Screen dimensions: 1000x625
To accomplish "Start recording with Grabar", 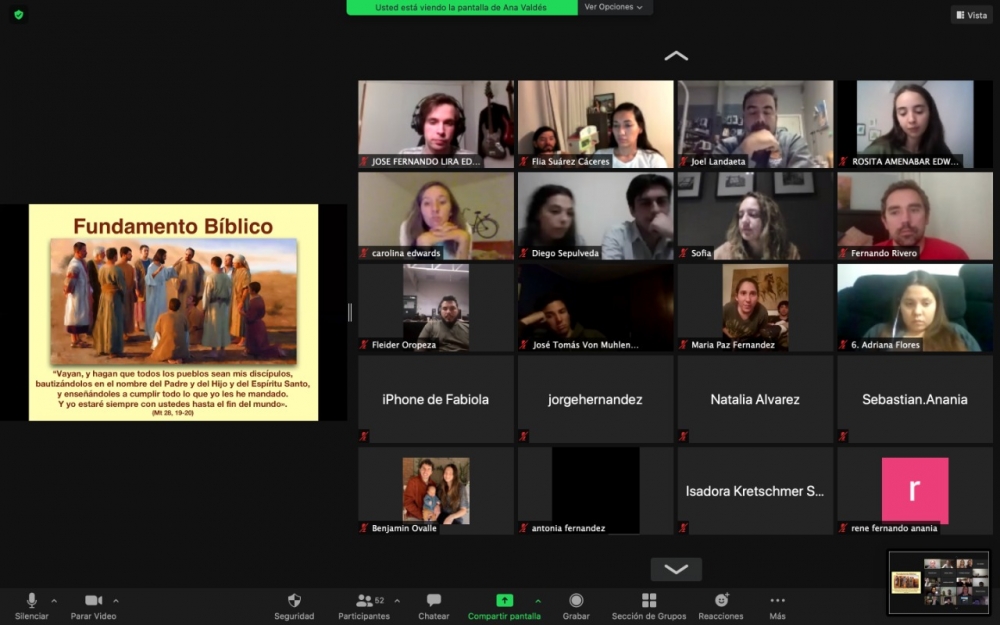I will coord(576,601).
